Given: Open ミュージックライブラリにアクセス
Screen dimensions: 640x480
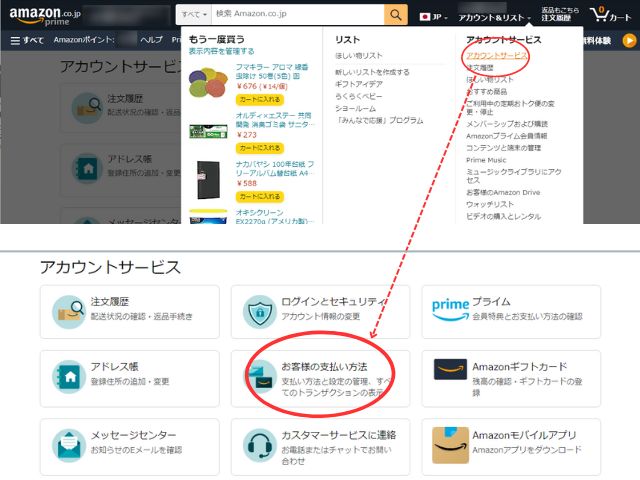Looking at the screenshot, I should click(513, 176).
